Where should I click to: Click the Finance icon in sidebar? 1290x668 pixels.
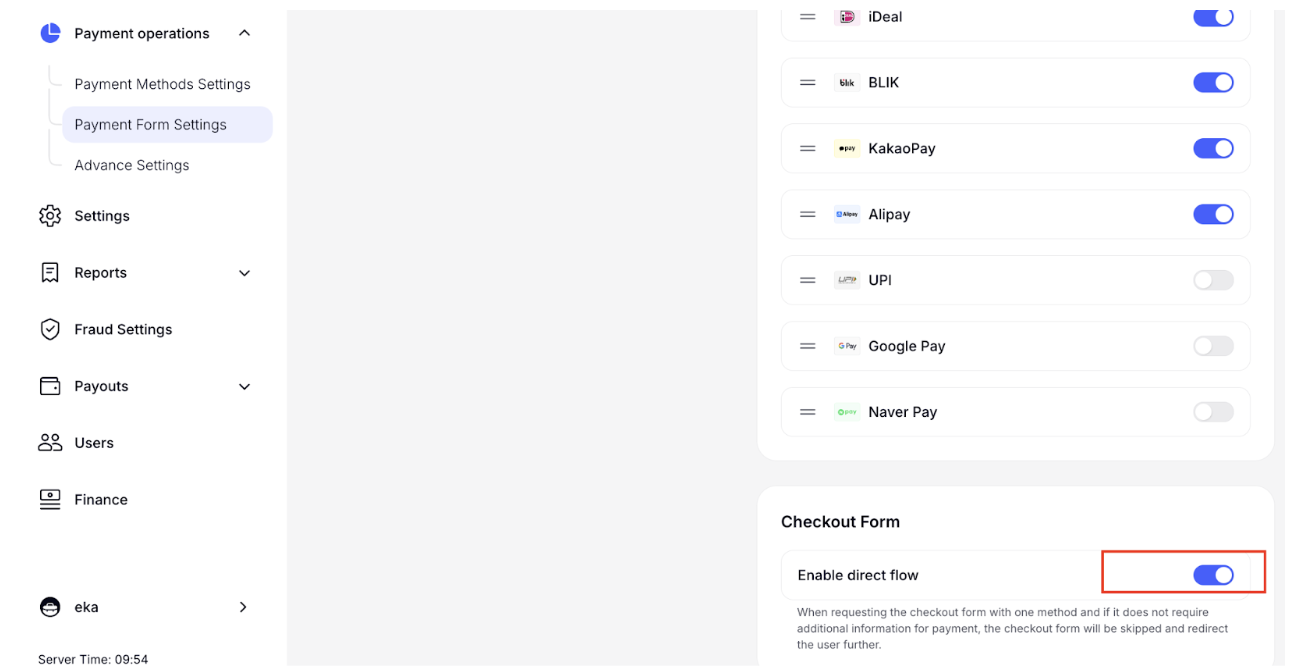[x=50, y=499]
